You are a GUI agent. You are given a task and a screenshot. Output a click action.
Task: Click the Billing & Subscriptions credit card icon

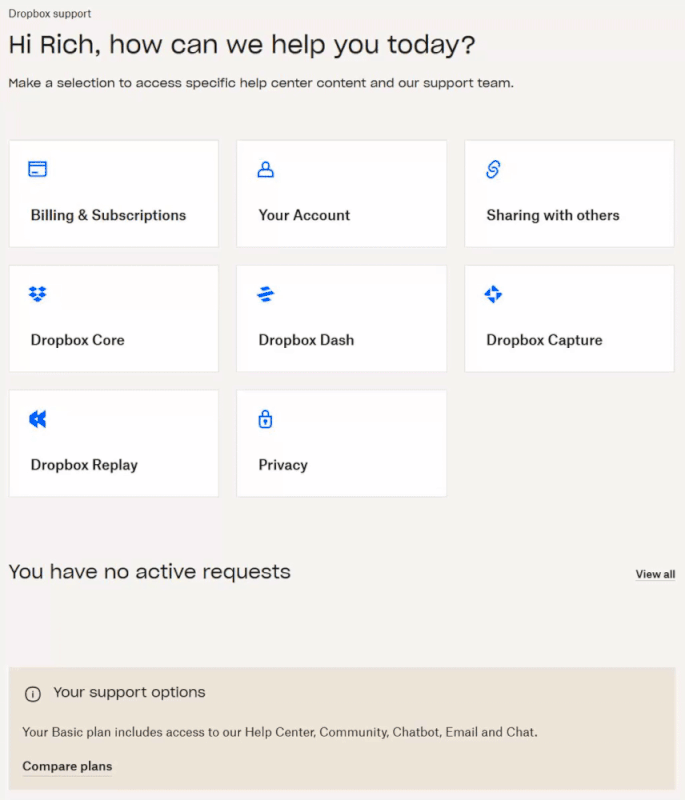pos(38,169)
